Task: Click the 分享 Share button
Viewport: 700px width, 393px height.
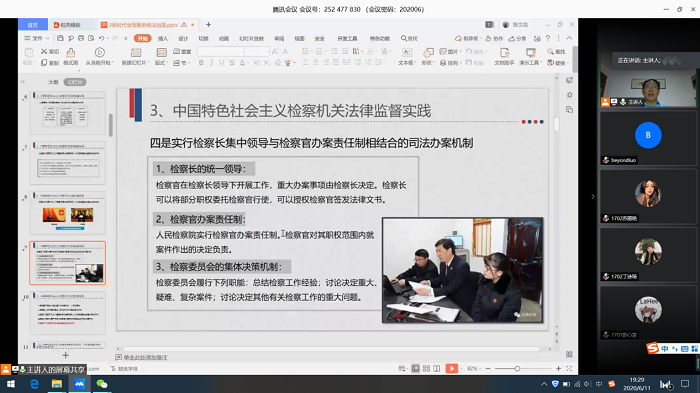Action: [x=517, y=38]
